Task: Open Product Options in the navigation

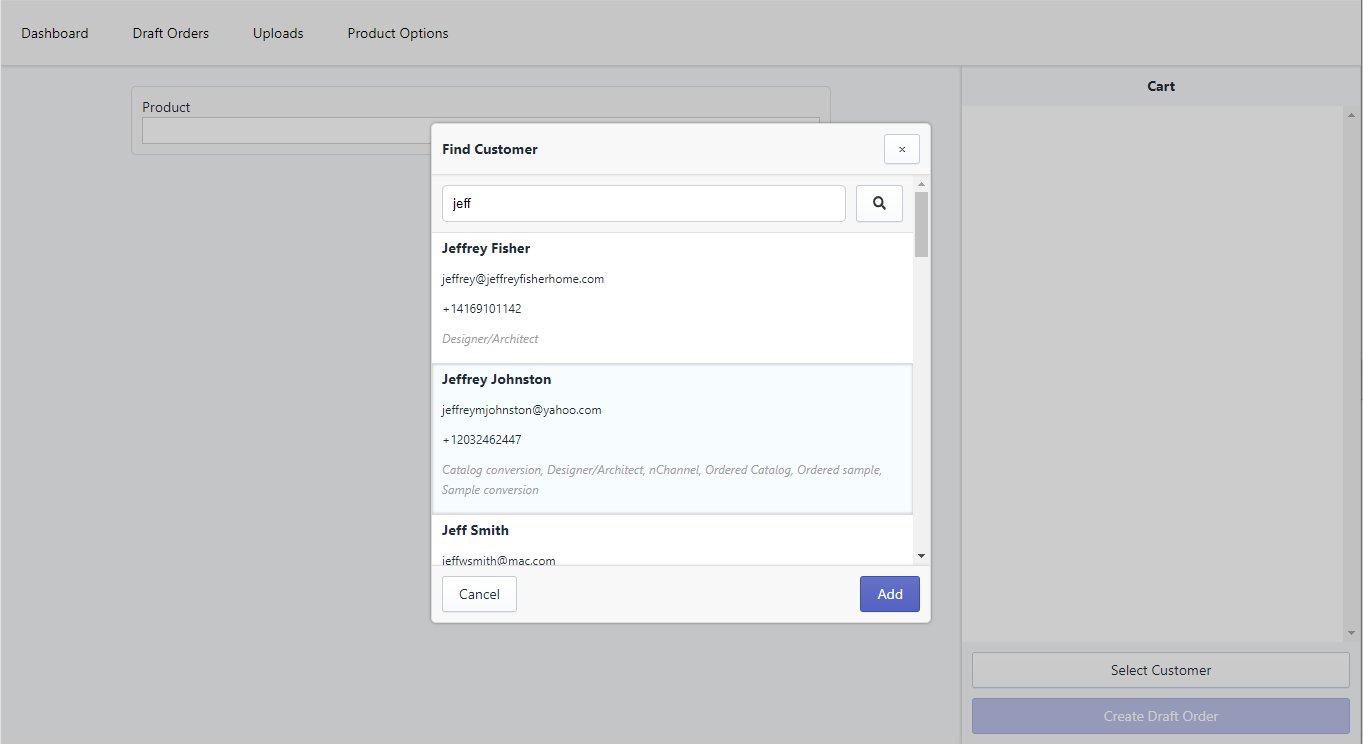Action: pos(398,33)
